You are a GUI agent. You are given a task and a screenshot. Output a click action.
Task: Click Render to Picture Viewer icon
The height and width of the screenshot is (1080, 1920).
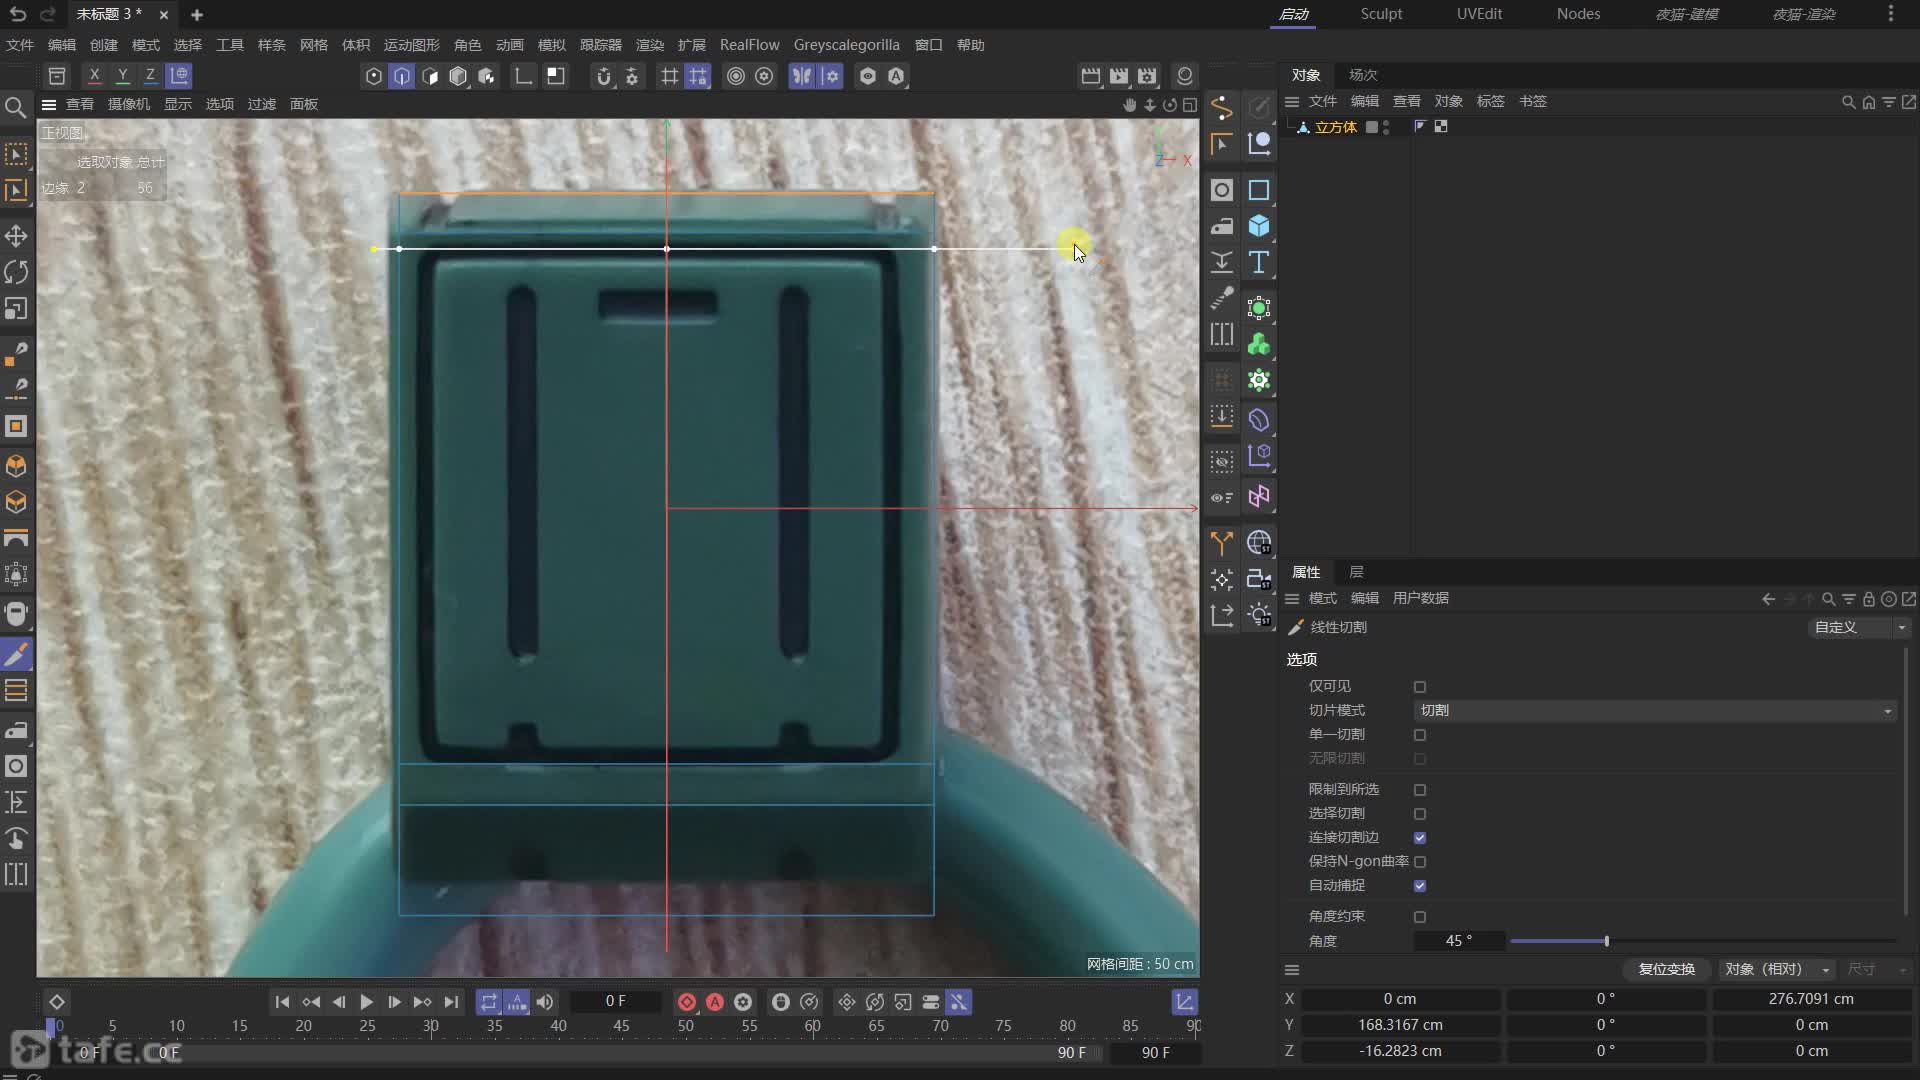tap(1119, 76)
